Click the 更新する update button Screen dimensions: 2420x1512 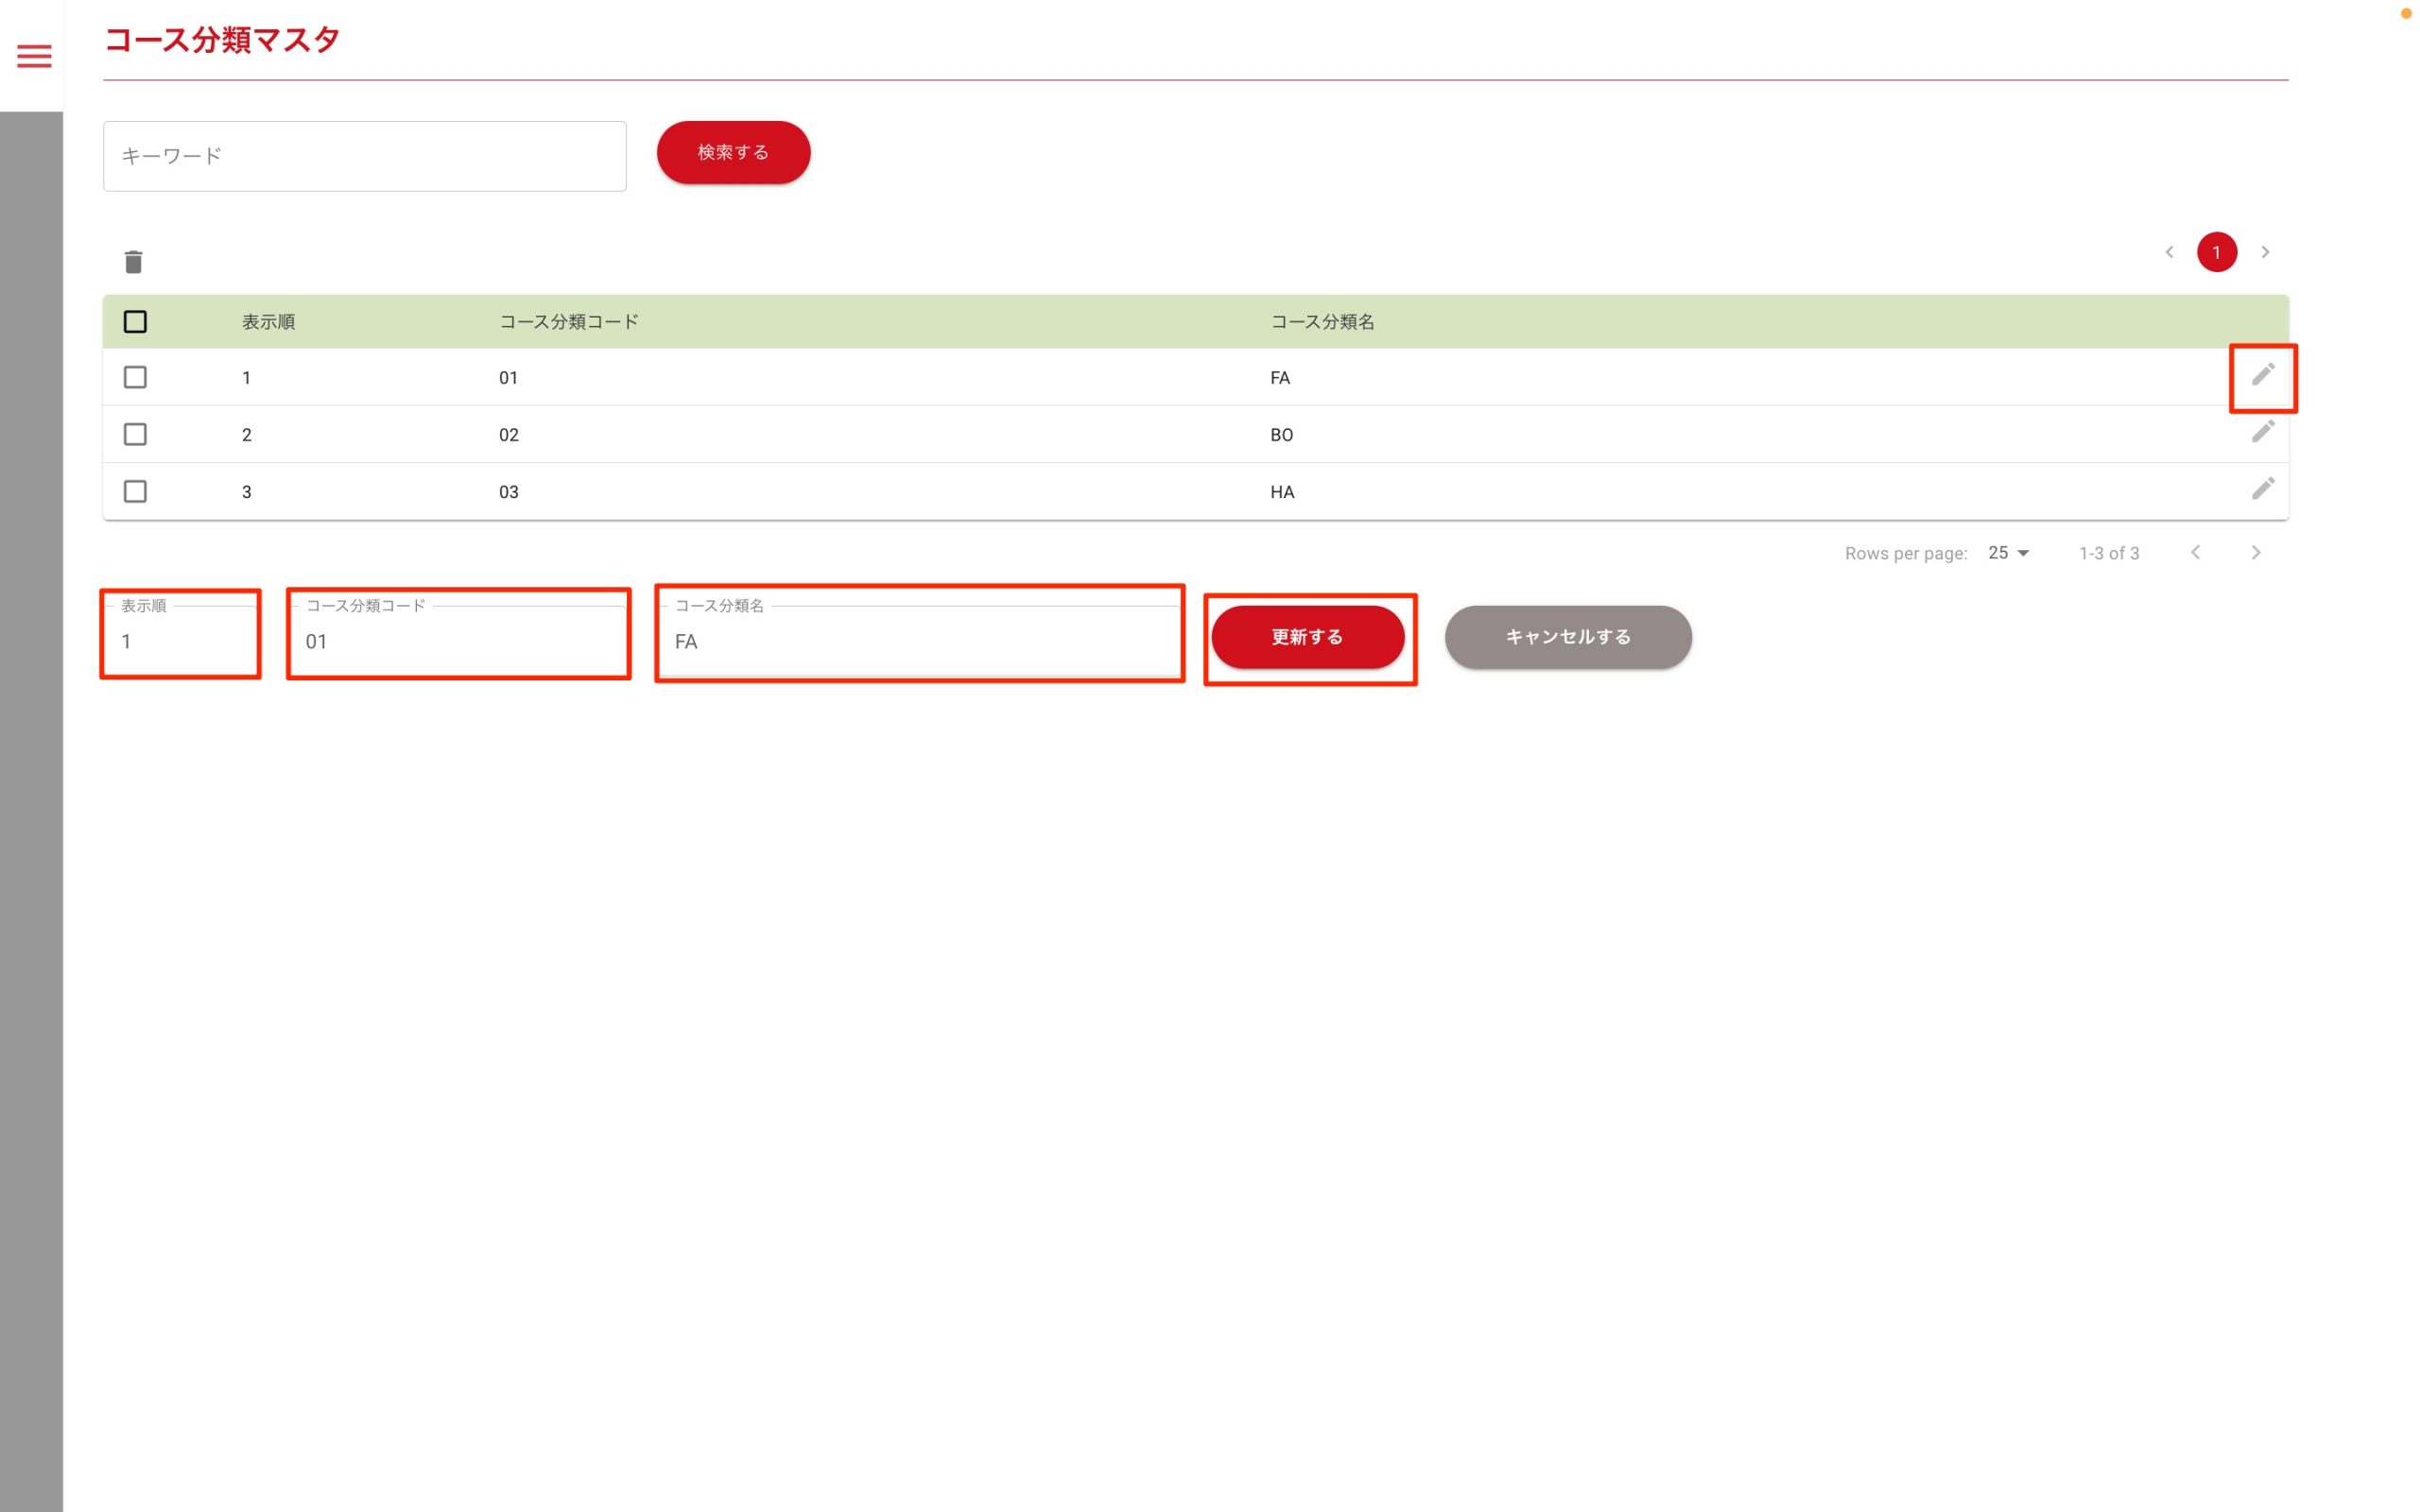point(1307,637)
